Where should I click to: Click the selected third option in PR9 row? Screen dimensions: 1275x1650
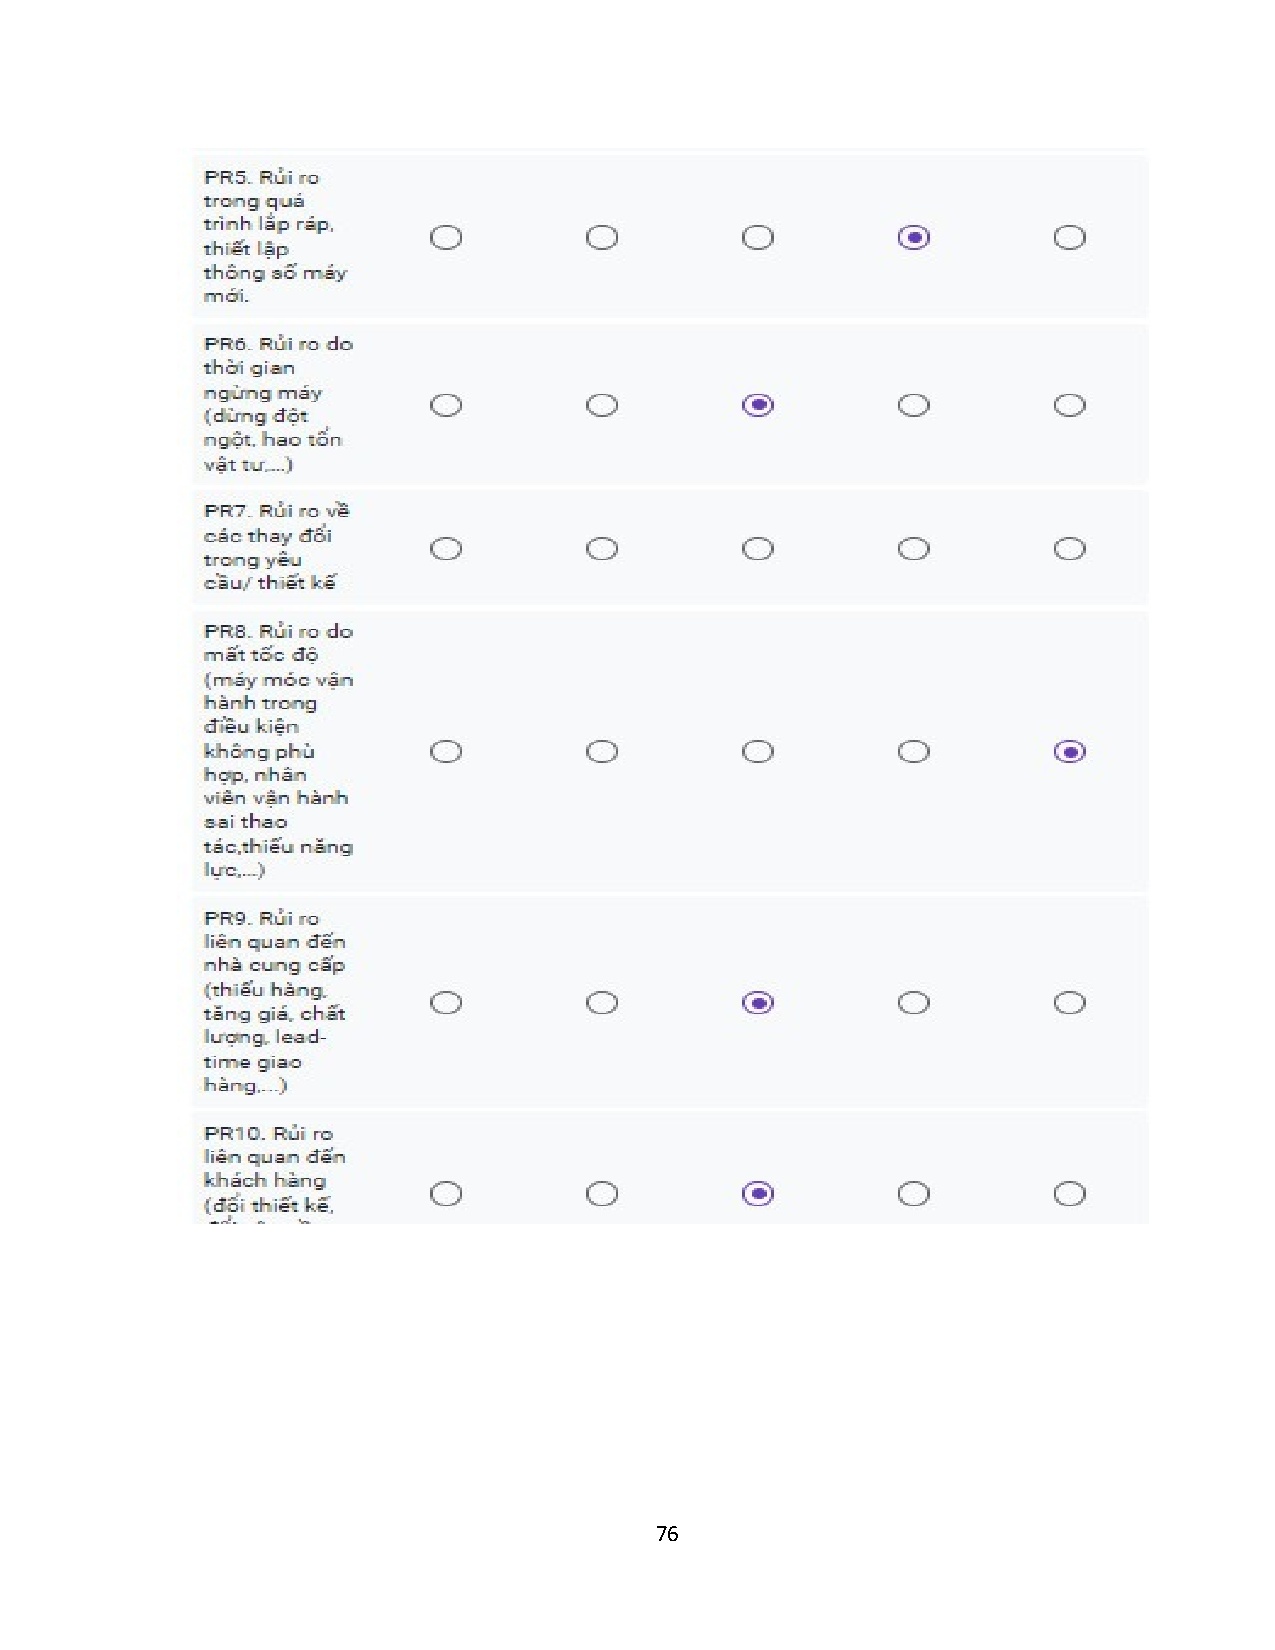[x=758, y=1003]
